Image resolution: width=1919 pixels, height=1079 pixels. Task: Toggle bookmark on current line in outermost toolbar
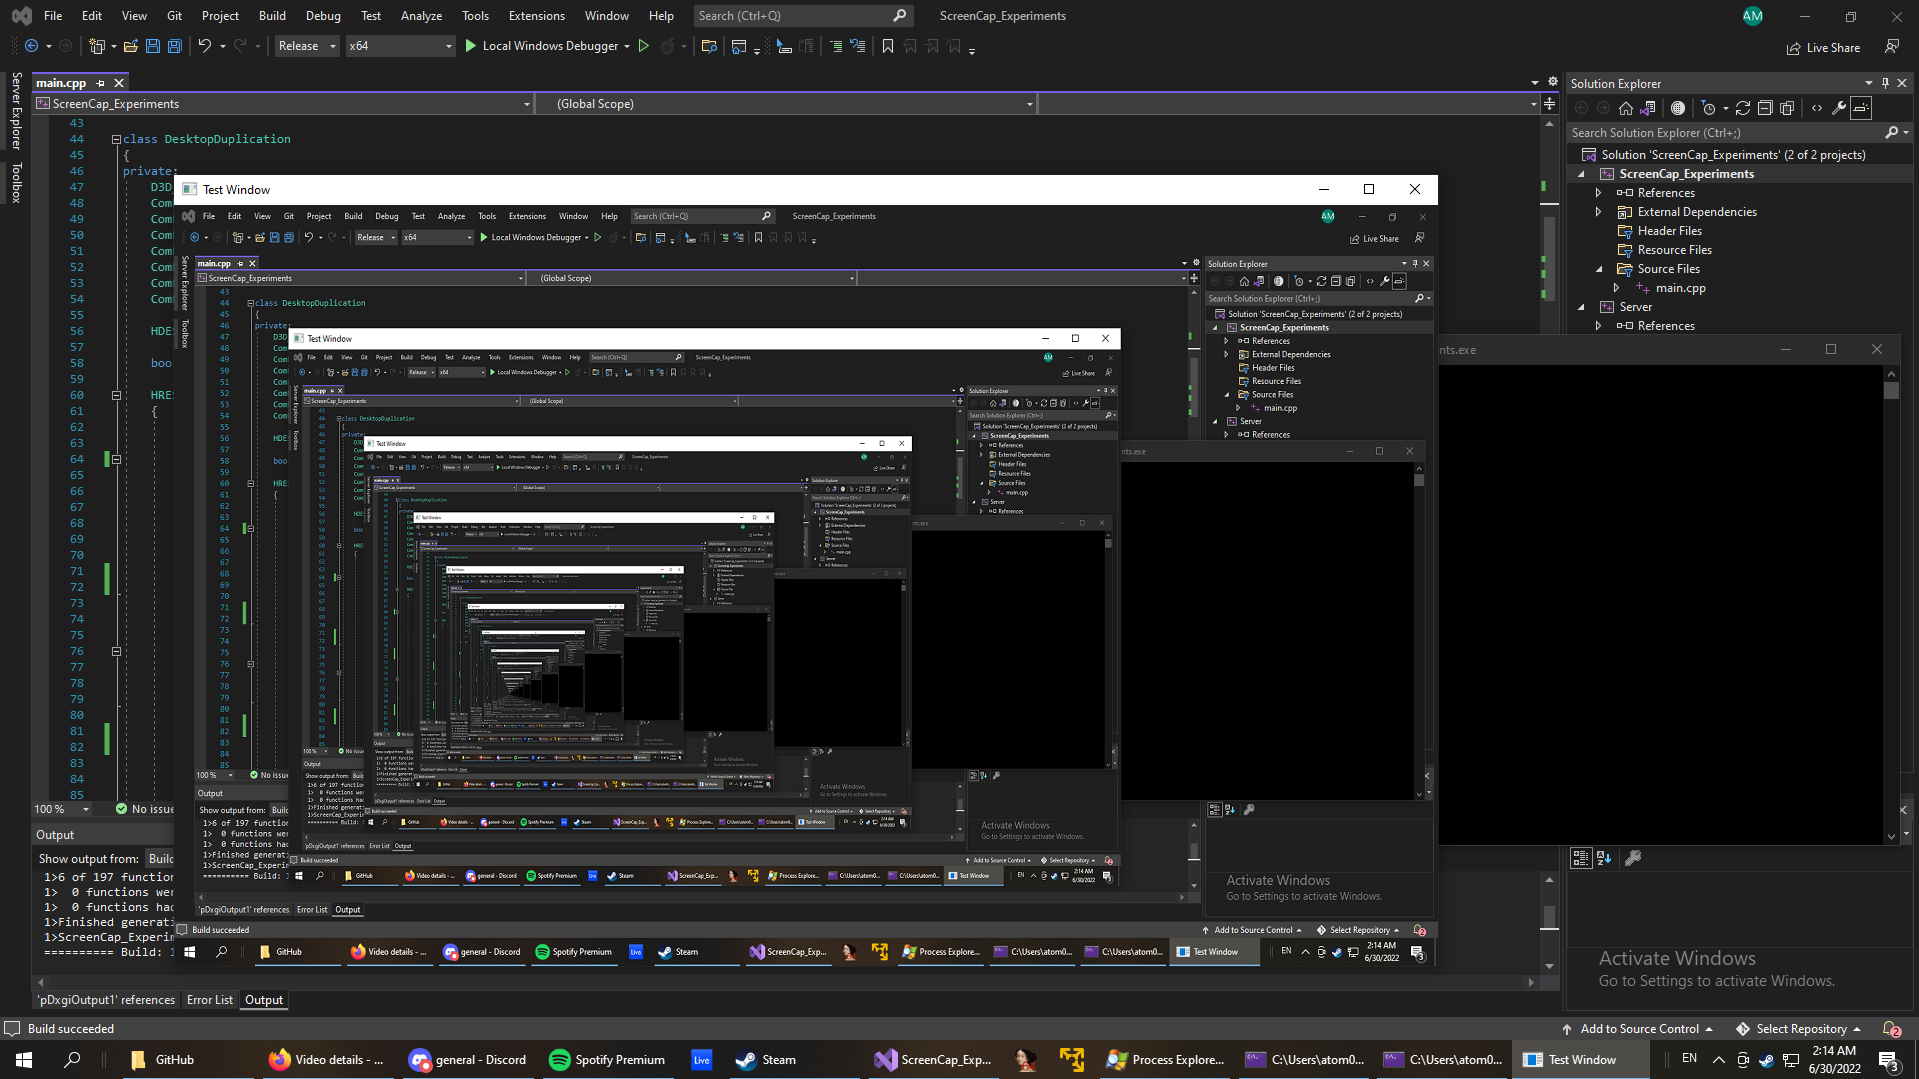pyautogui.click(x=888, y=46)
